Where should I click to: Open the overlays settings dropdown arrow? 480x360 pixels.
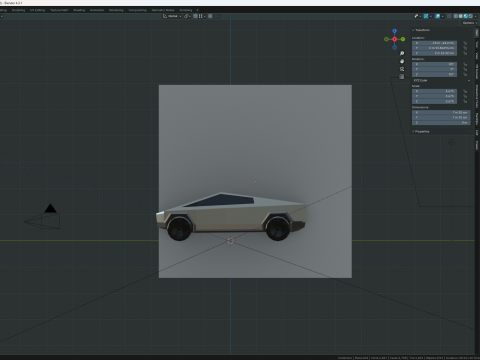point(442,16)
